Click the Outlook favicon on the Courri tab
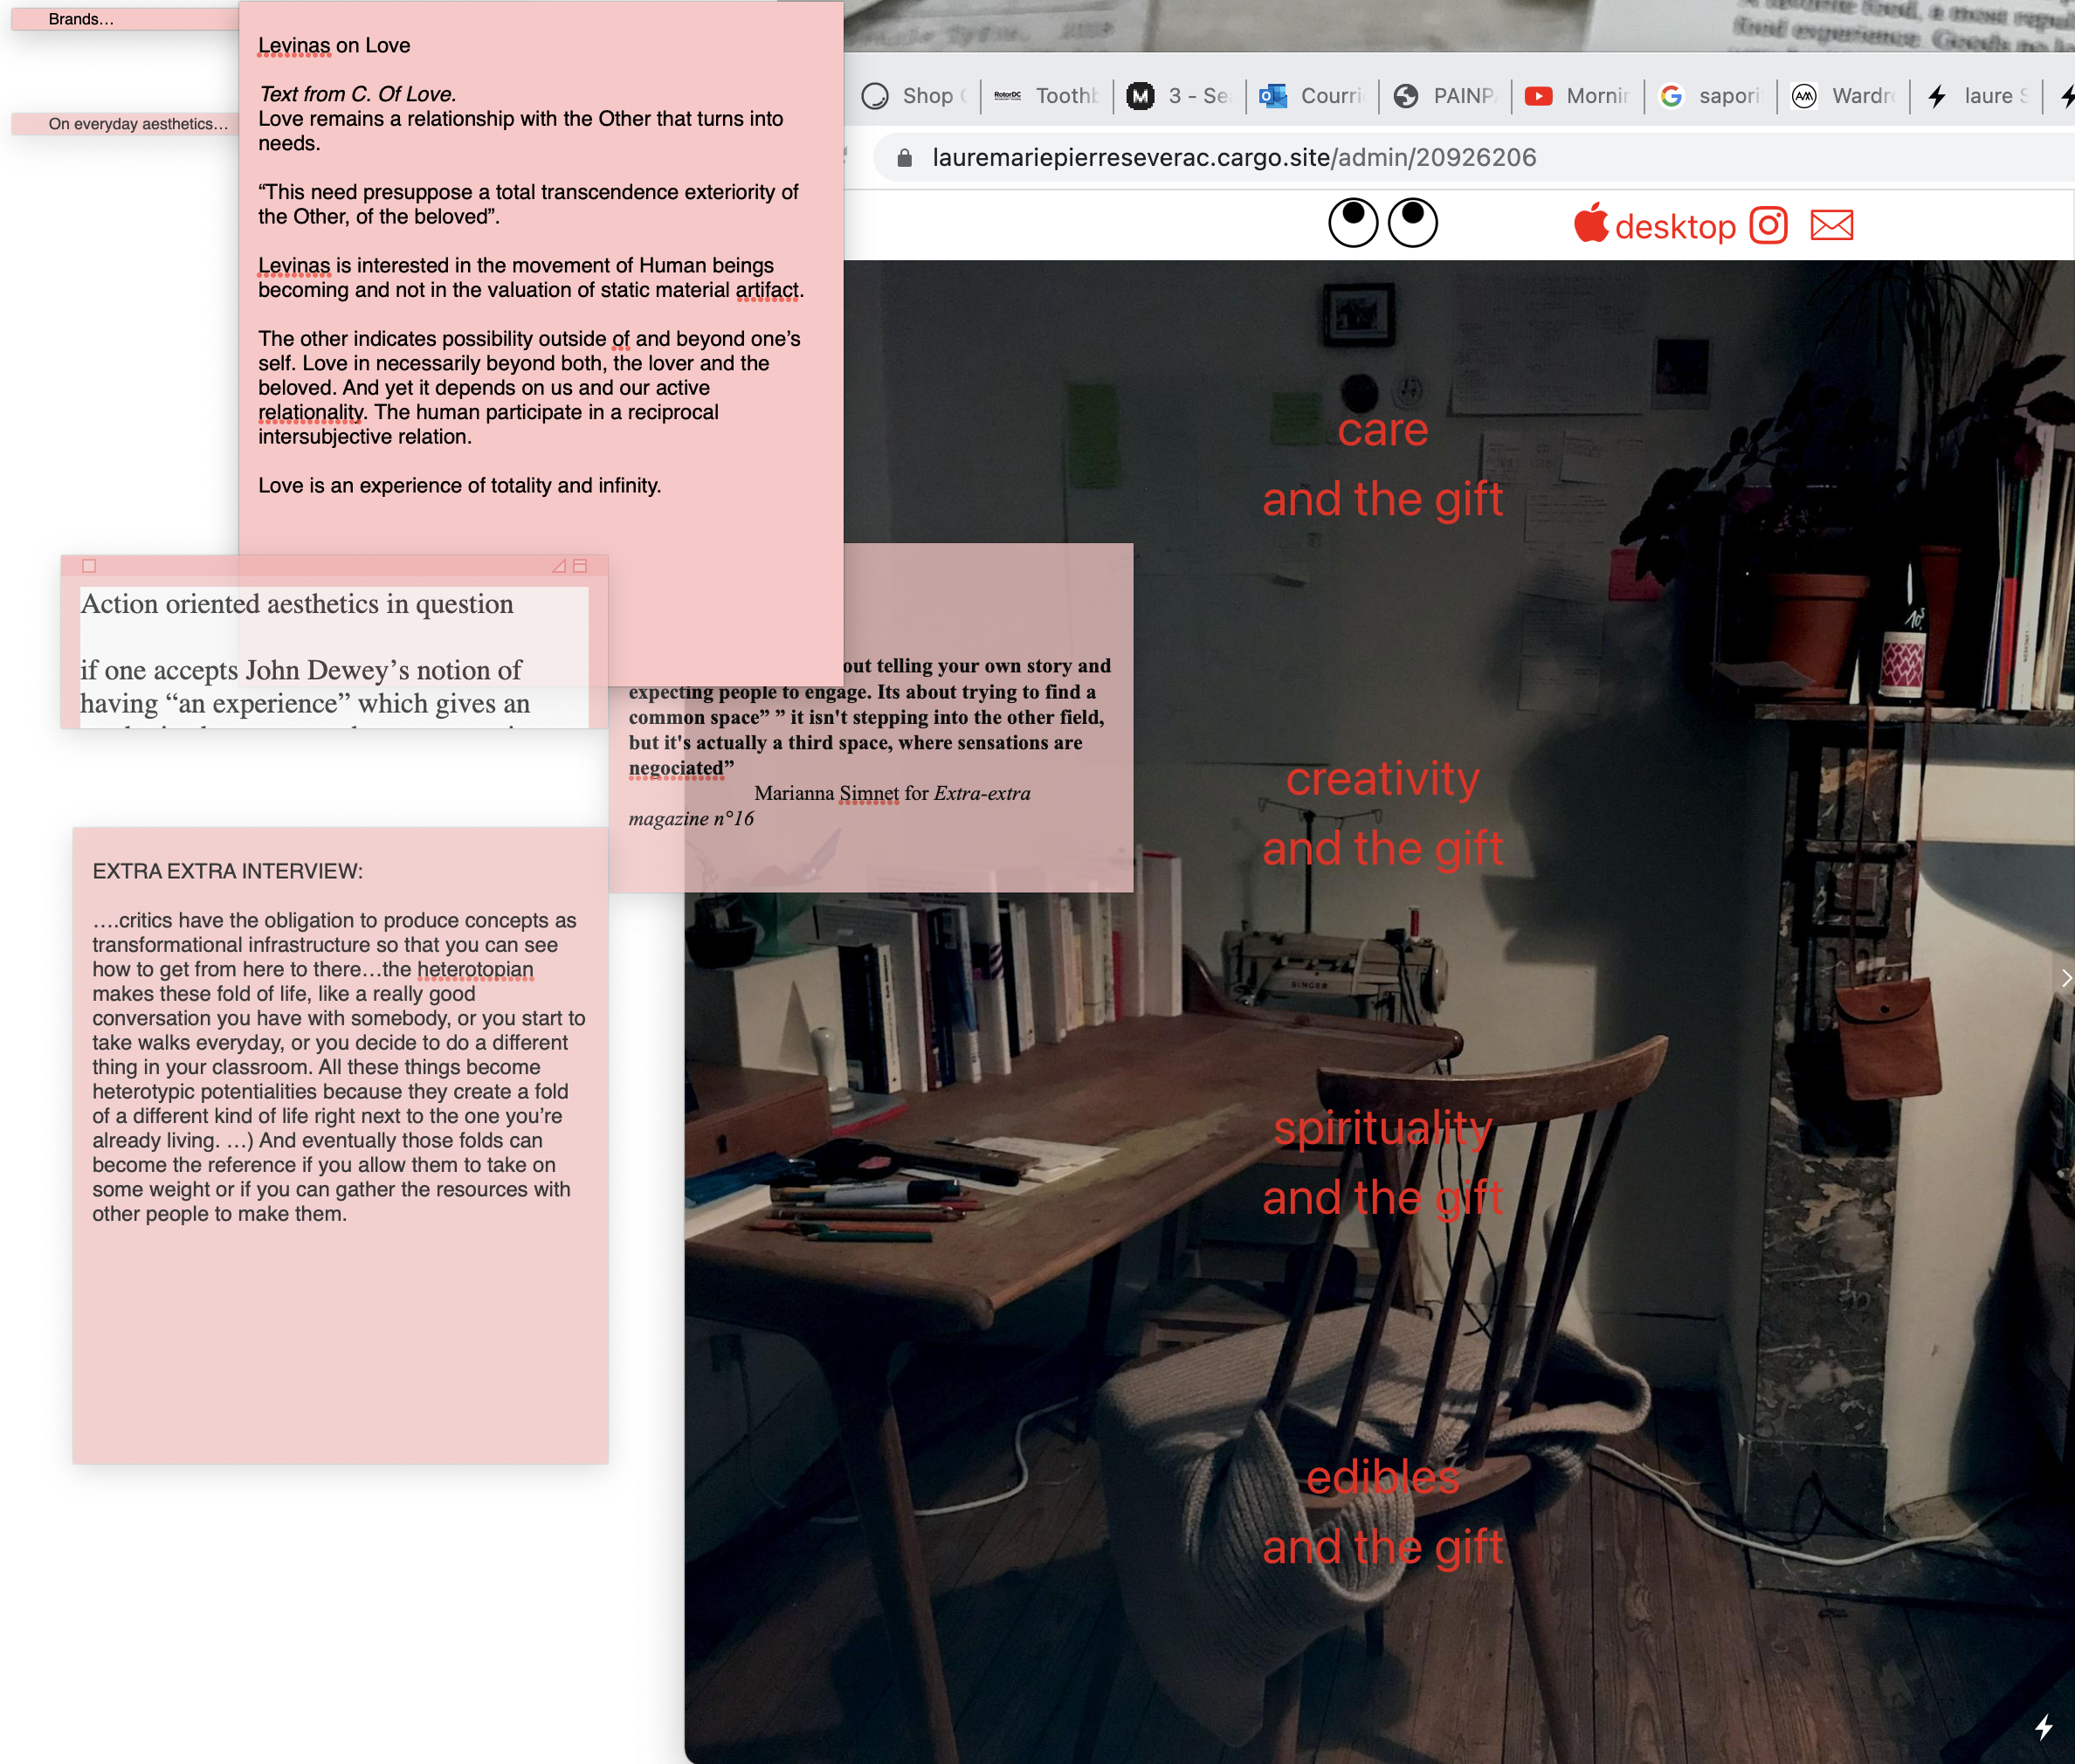This screenshot has height=1764, width=2075. pos(1272,96)
